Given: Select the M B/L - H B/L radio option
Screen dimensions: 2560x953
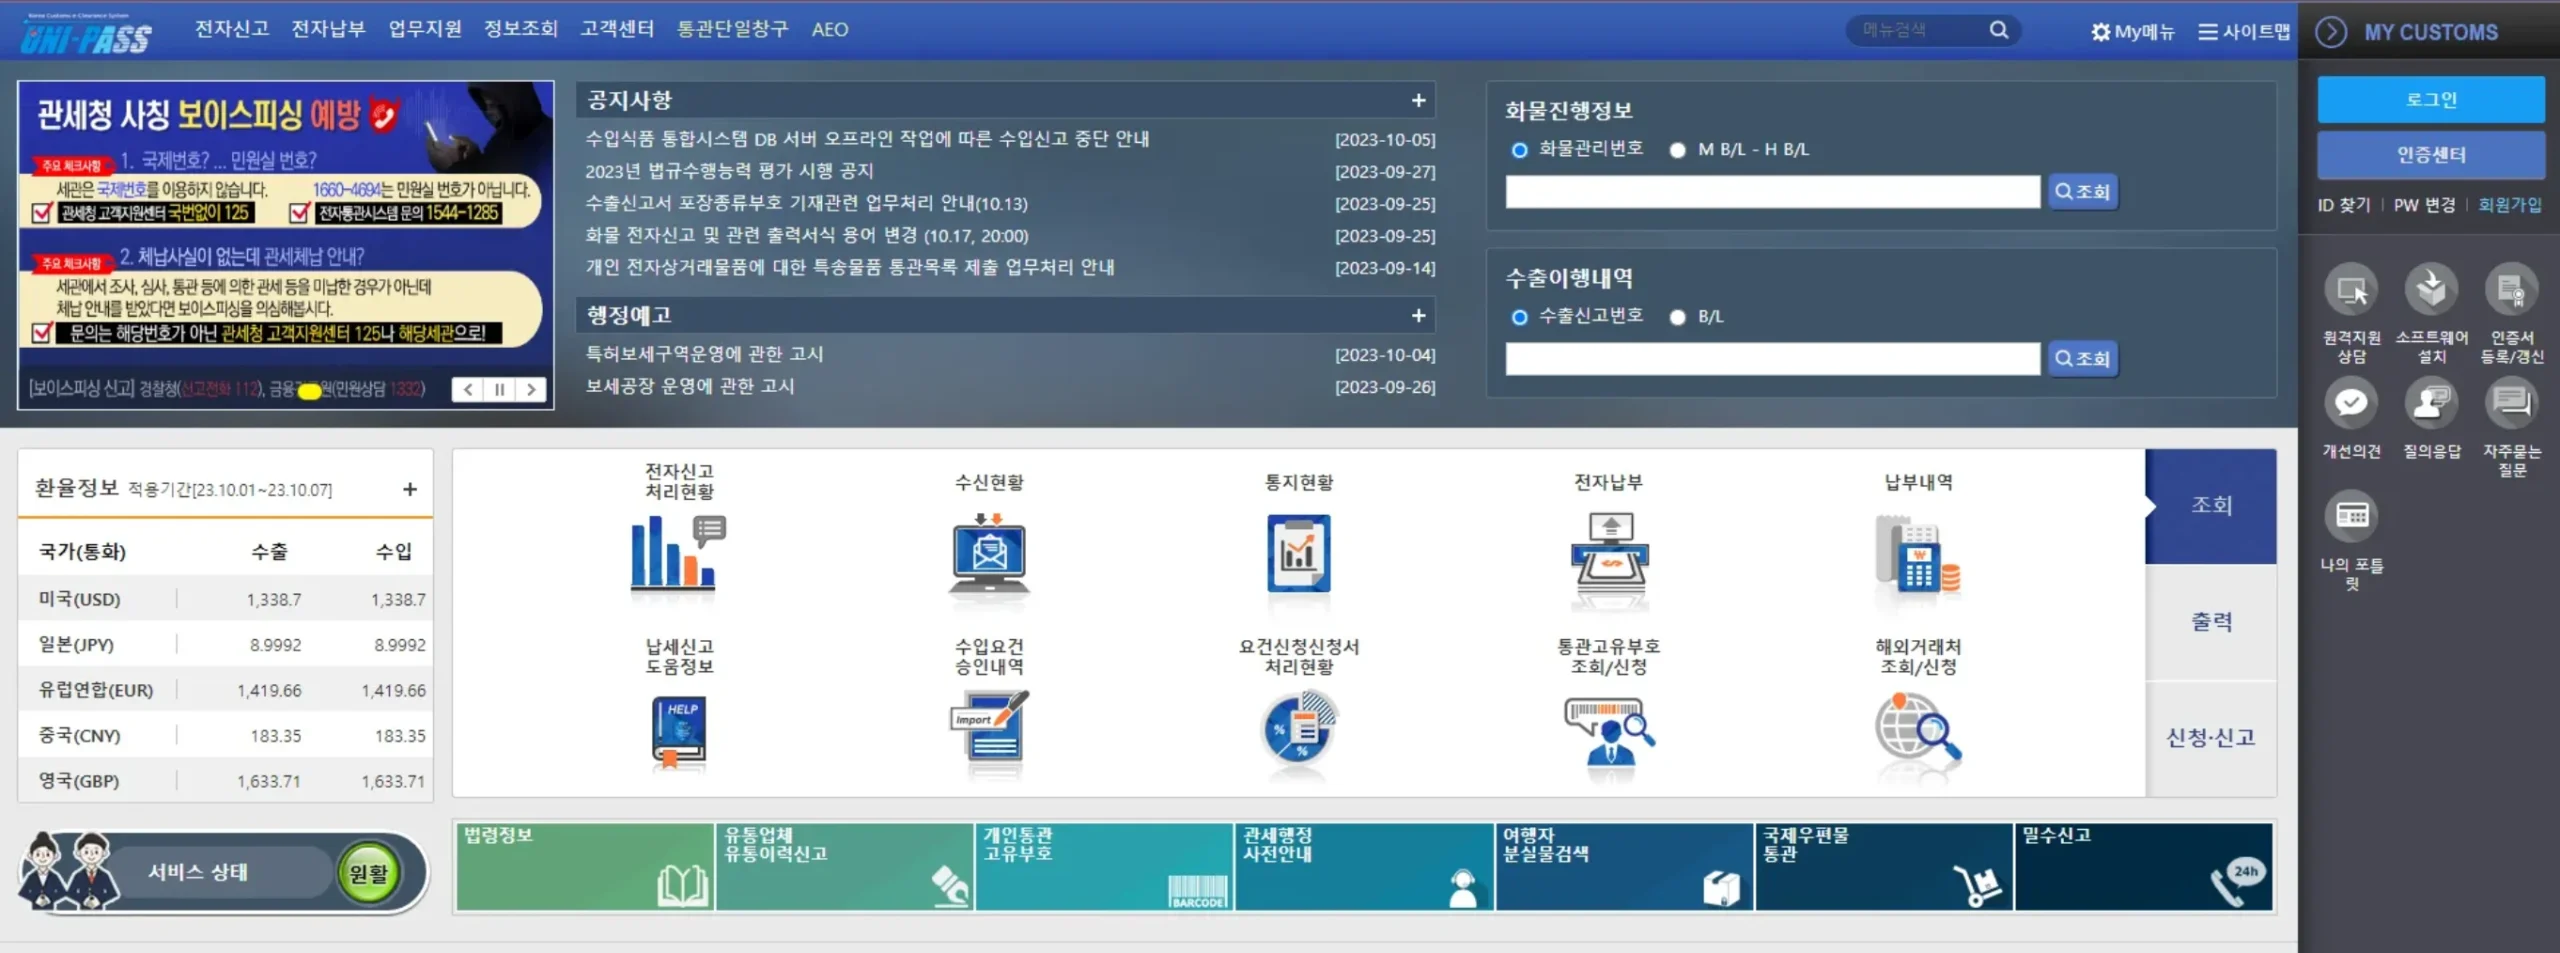Looking at the screenshot, I should tap(1678, 150).
